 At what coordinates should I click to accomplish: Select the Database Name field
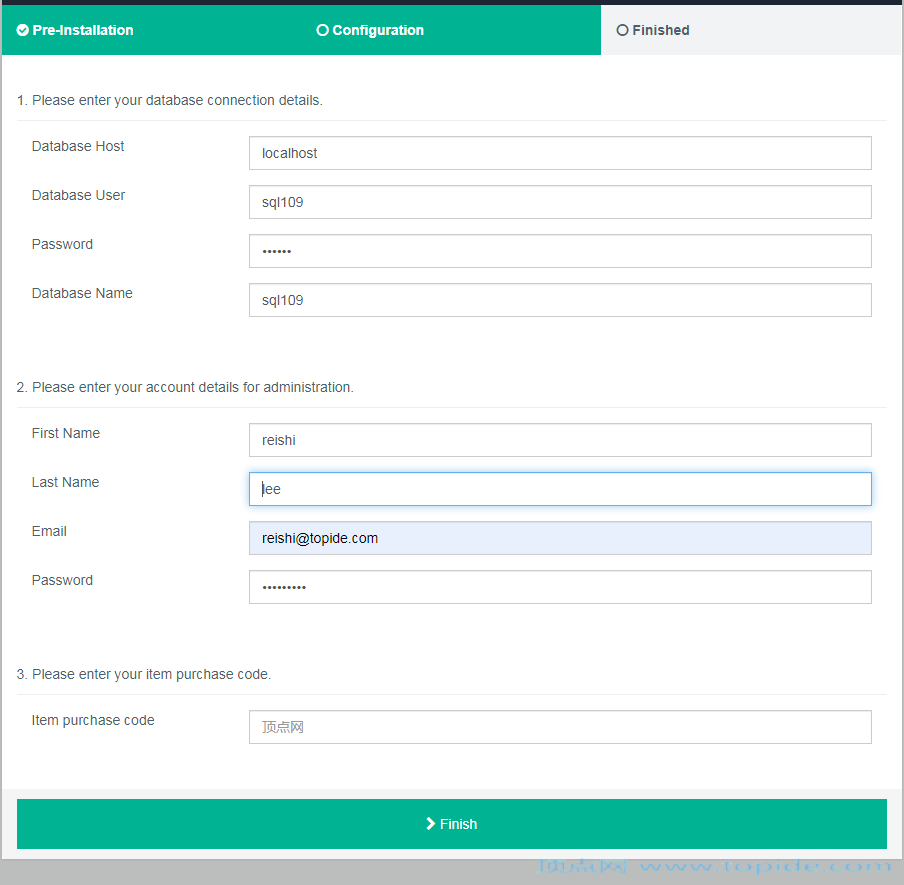[560, 300]
